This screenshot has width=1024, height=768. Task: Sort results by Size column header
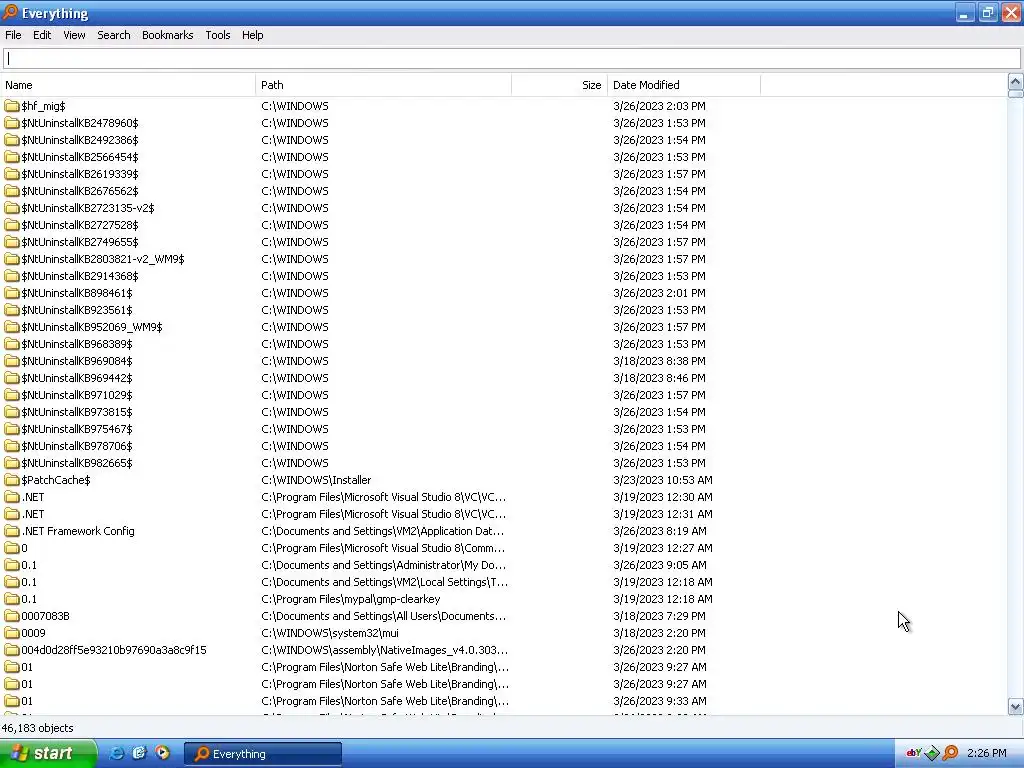[x=559, y=85]
